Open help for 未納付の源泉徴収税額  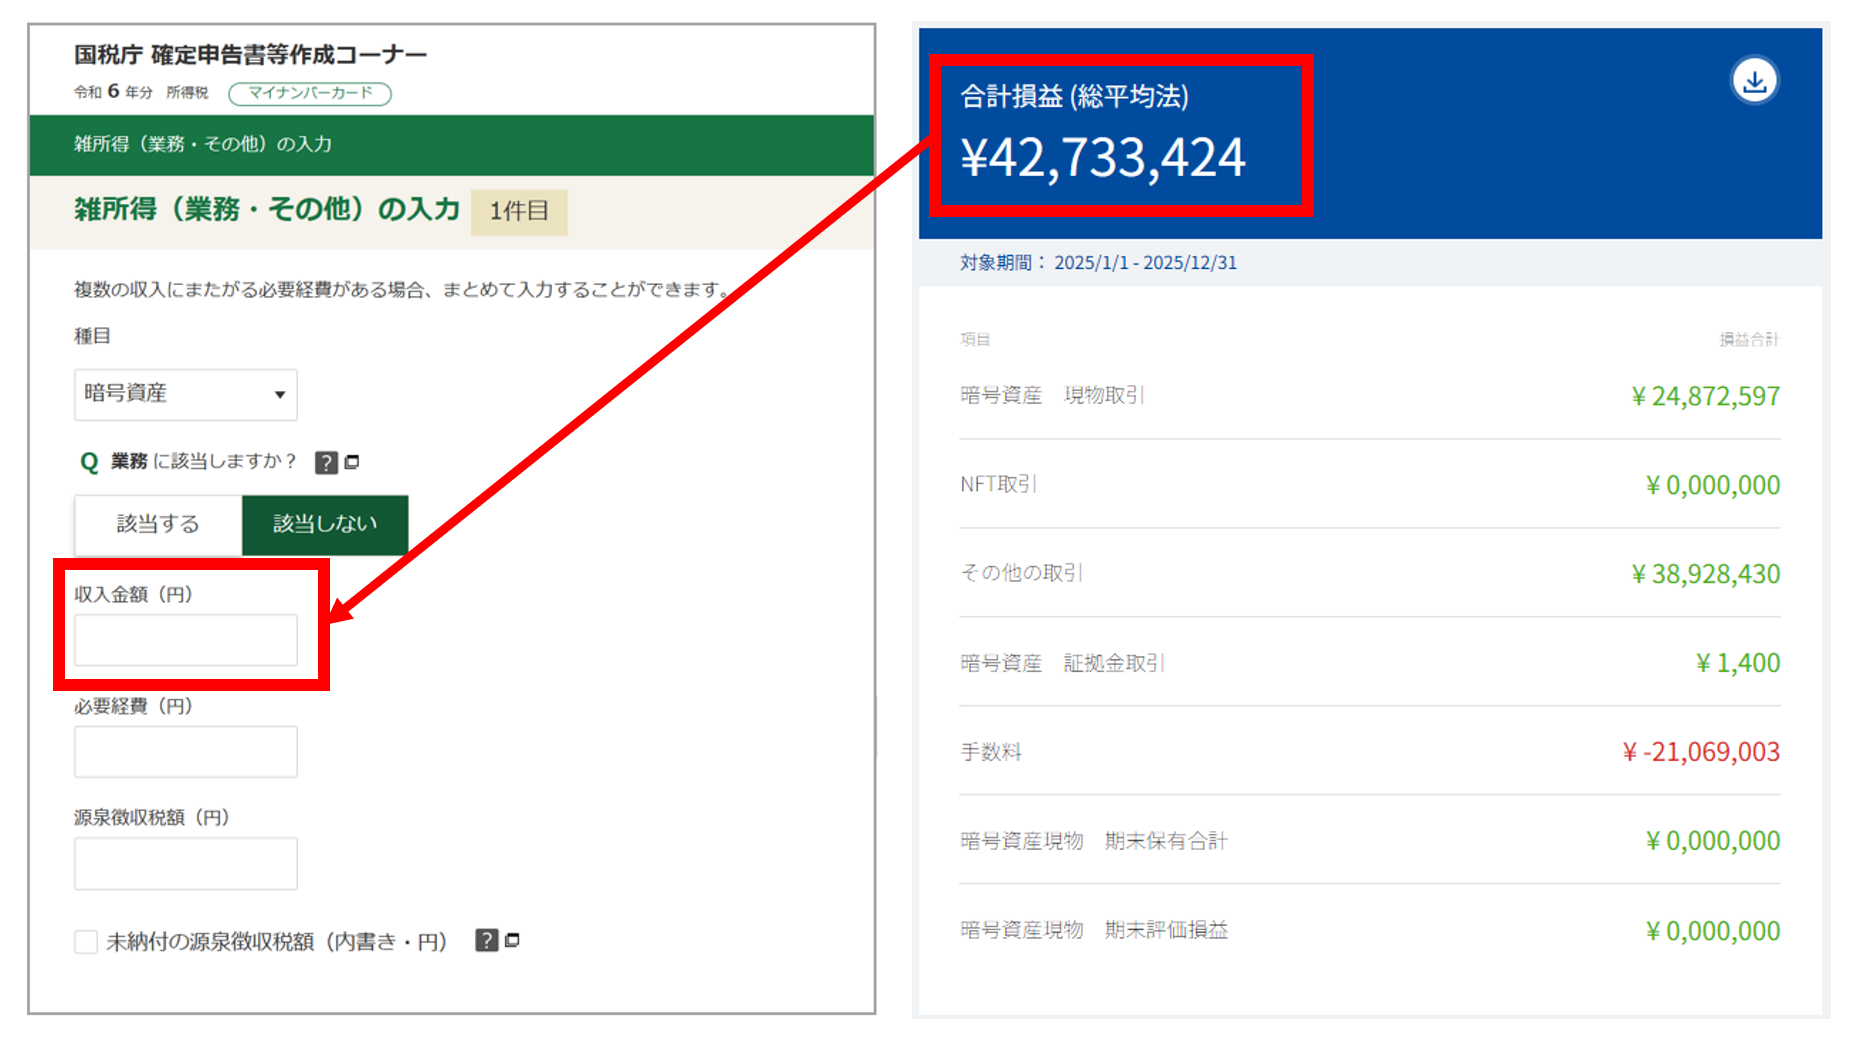(486, 940)
